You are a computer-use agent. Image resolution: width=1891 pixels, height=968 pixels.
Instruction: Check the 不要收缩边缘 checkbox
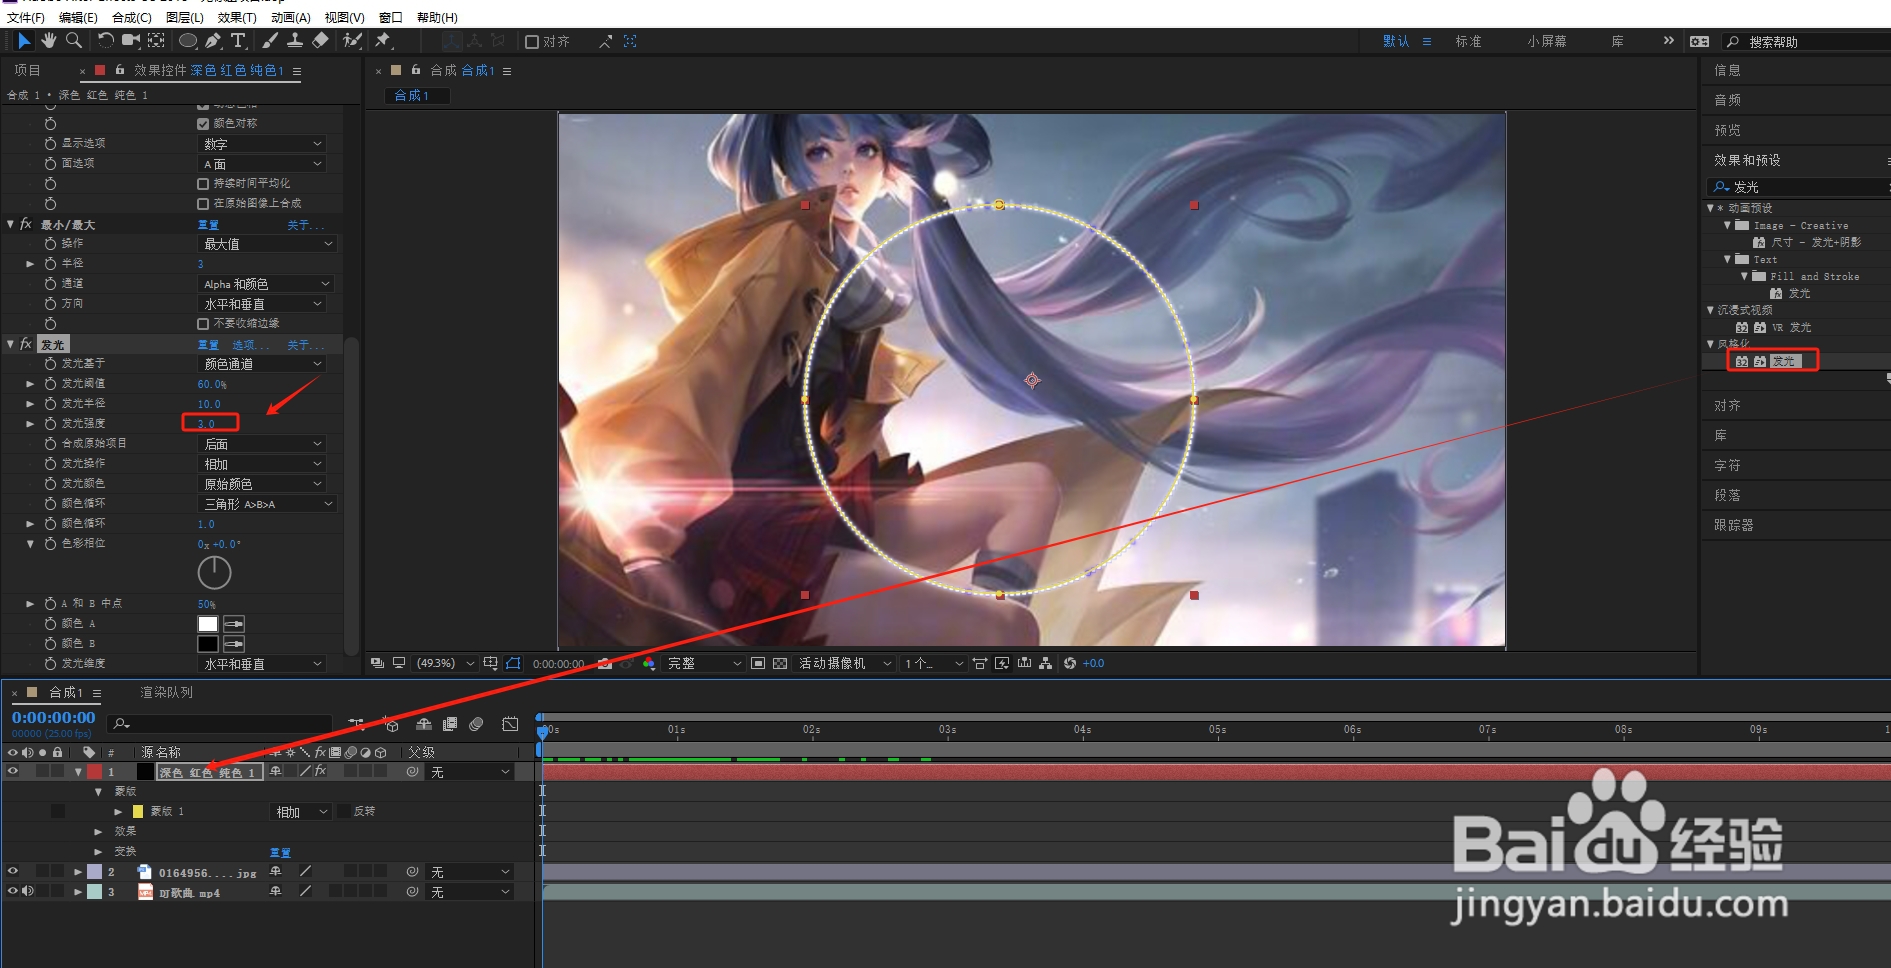click(x=203, y=323)
